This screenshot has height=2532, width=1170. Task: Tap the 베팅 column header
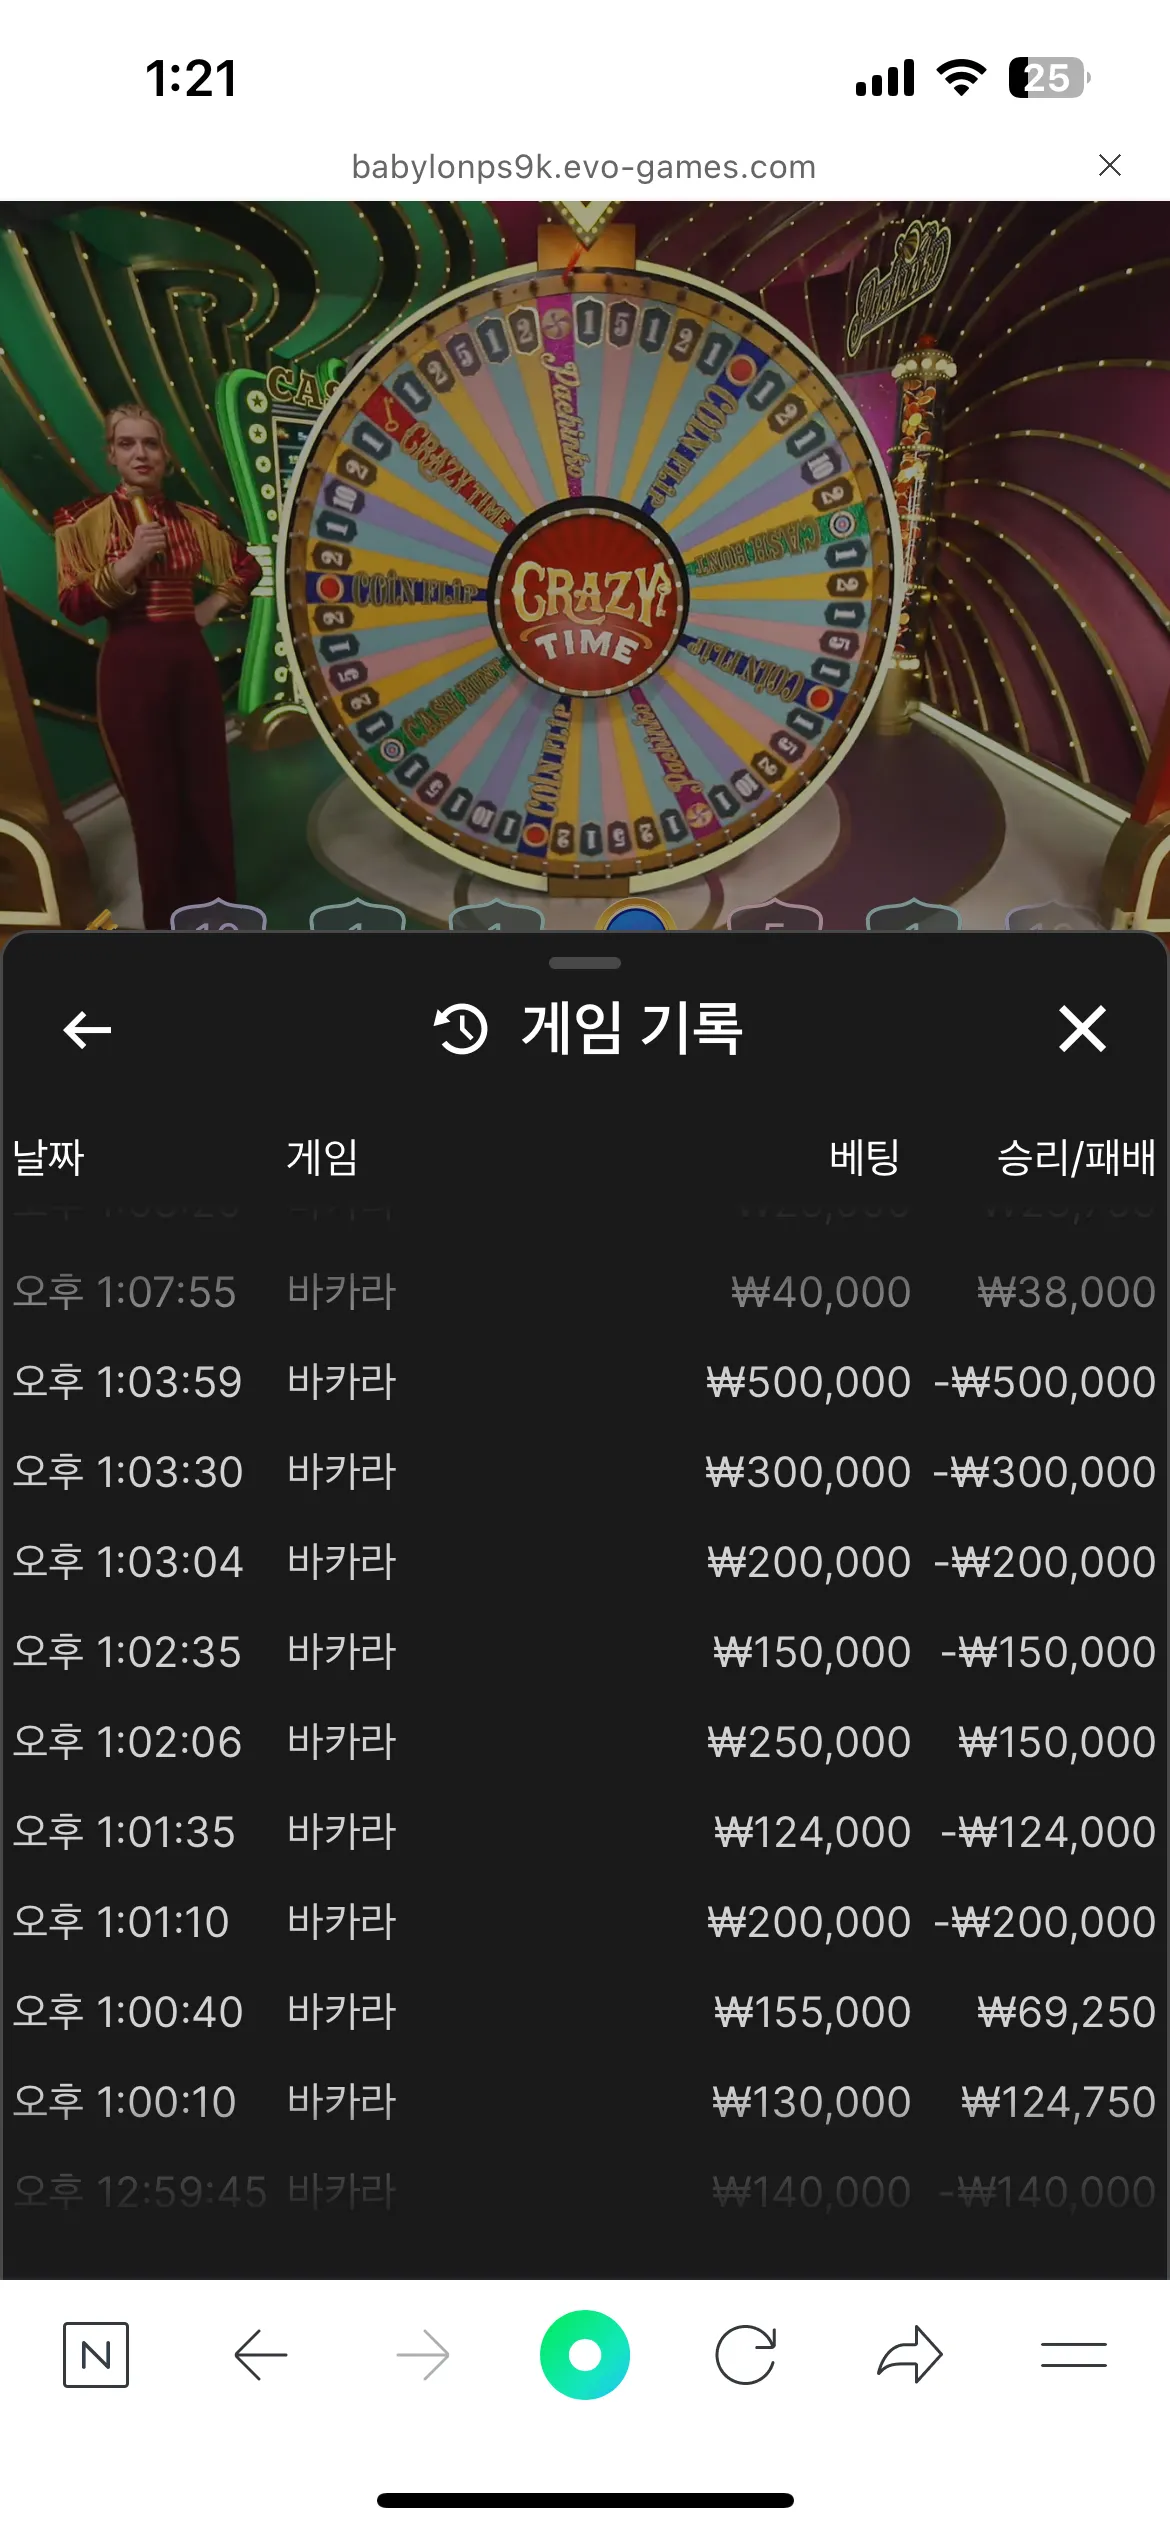pyautogui.click(x=864, y=1157)
